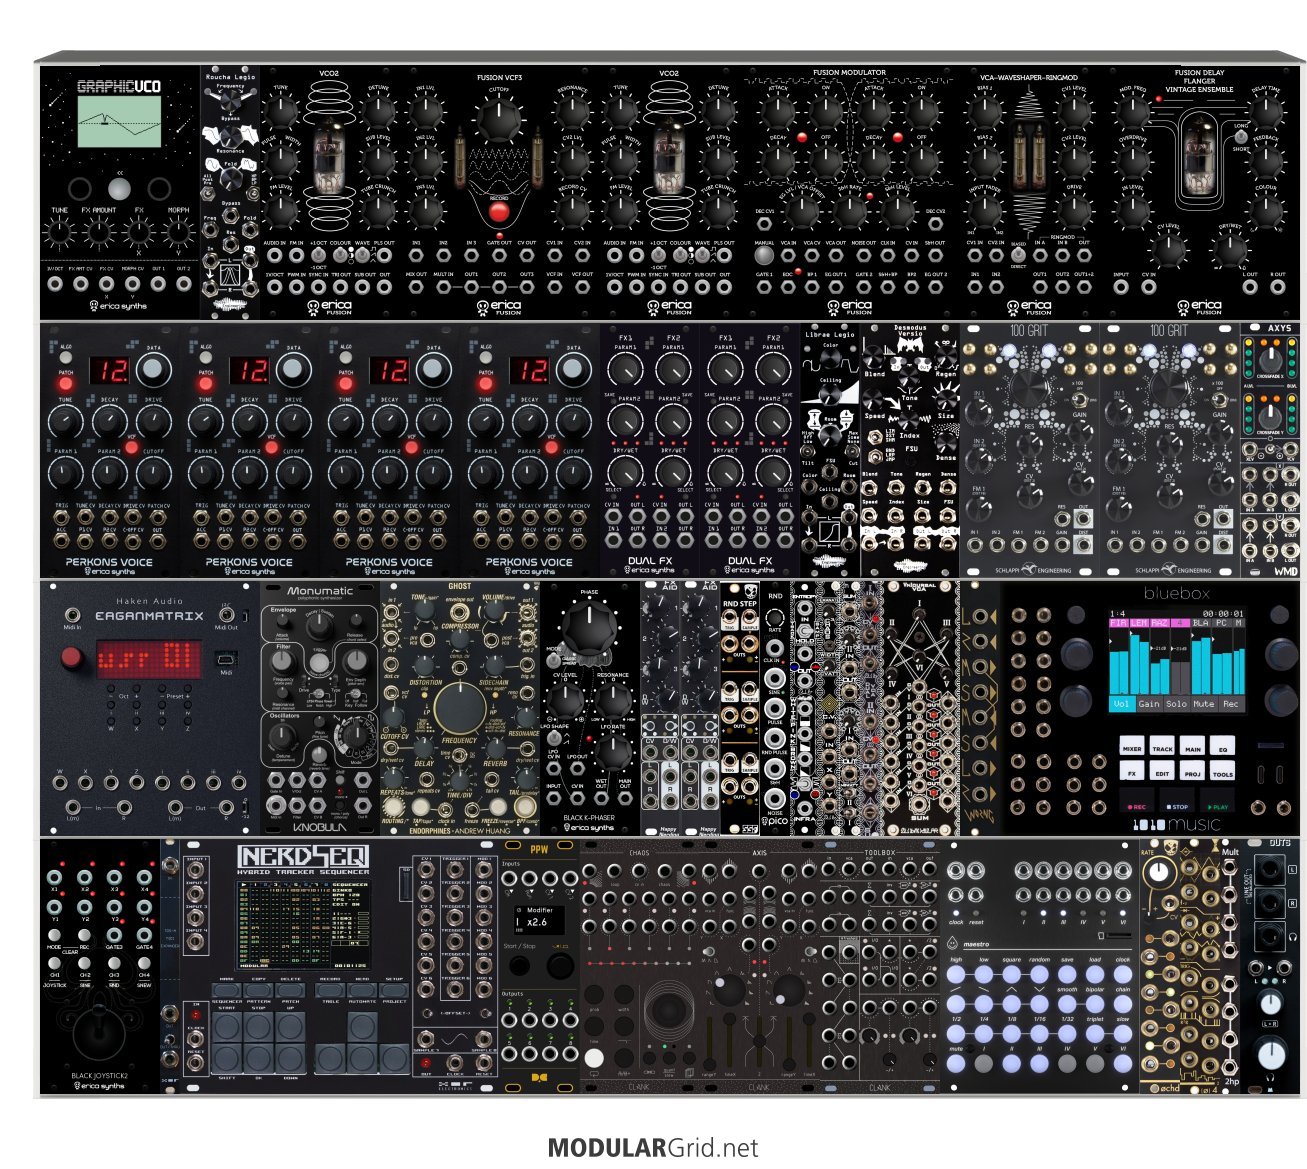This screenshot has height=1169, width=1307.
Task: Tap the EDIT button on bluebox
Action: [x=1162, y=770]
